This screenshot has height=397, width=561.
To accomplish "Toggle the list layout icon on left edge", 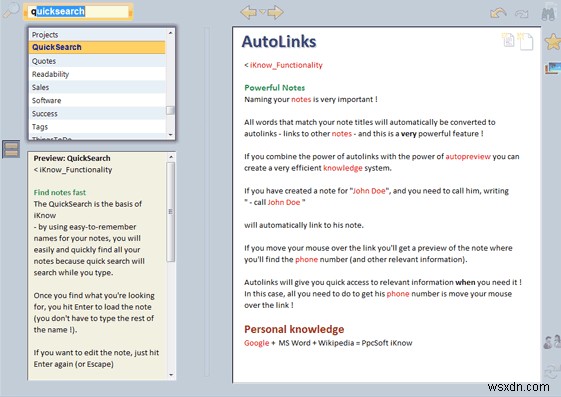I will [11, 149].
